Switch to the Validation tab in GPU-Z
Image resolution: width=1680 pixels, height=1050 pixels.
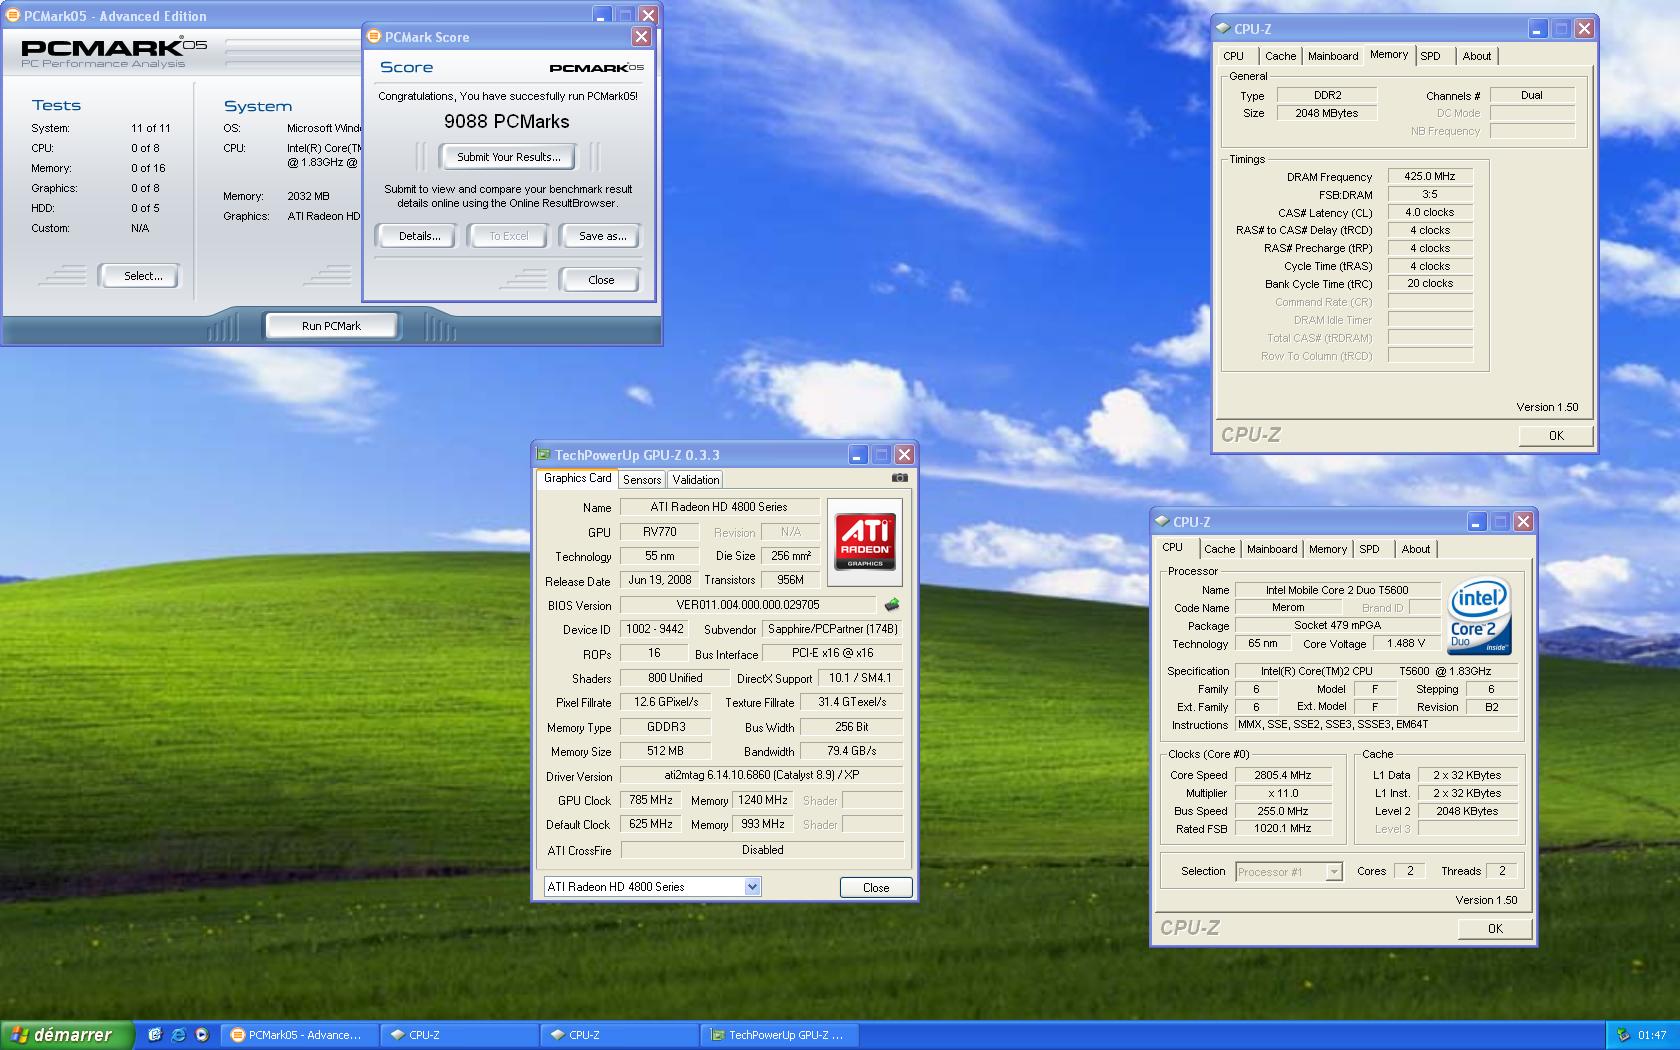pos(695,480)
